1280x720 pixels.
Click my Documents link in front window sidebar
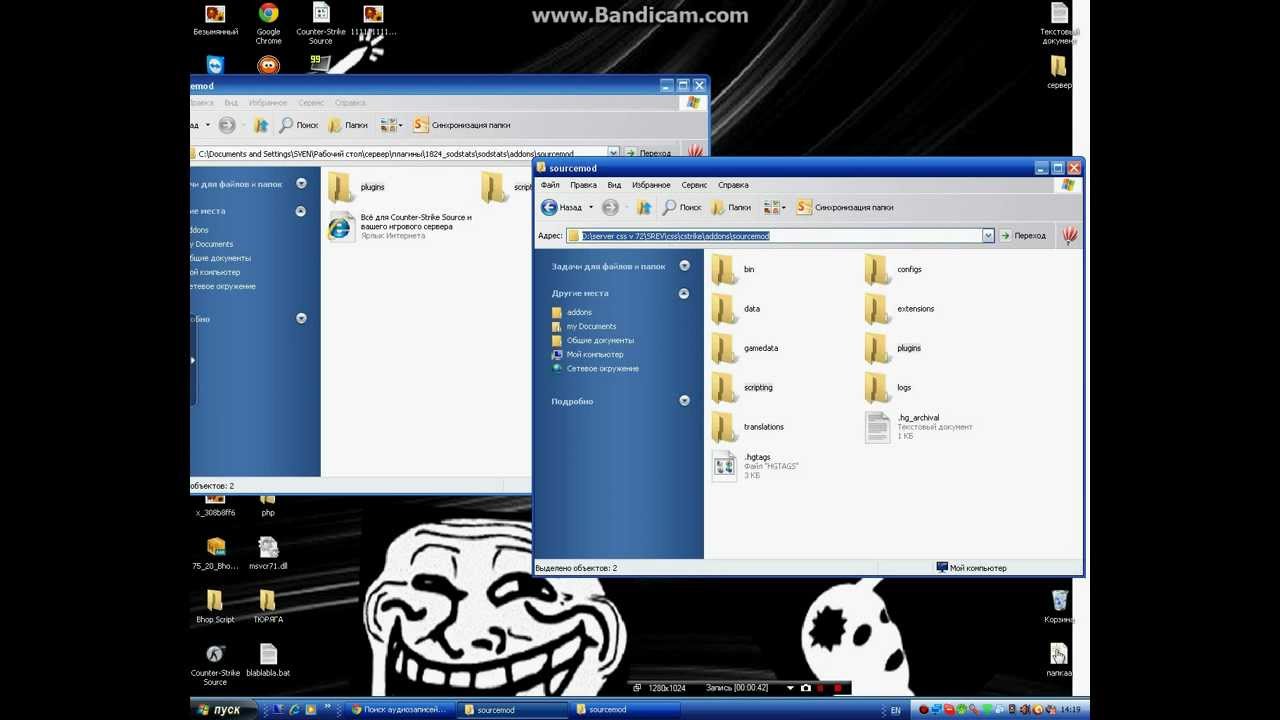pyautogui.click(x=591, y=326)
